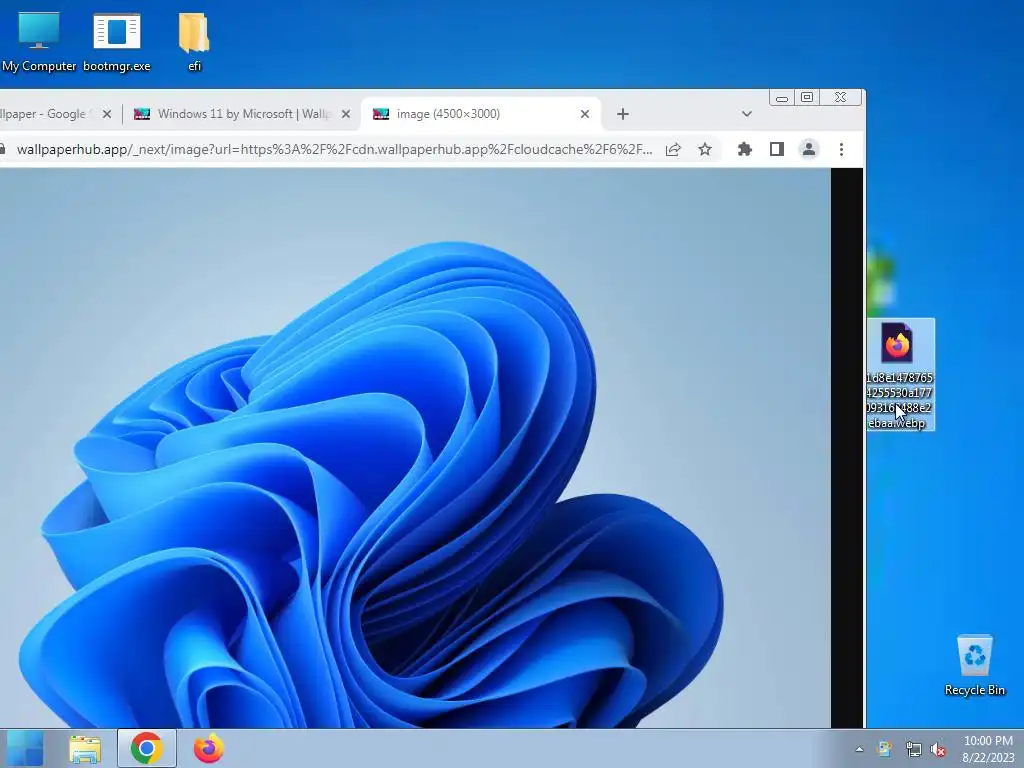Bookmark this page with the star
1024x768 pixels.
[x=705, y=150]
